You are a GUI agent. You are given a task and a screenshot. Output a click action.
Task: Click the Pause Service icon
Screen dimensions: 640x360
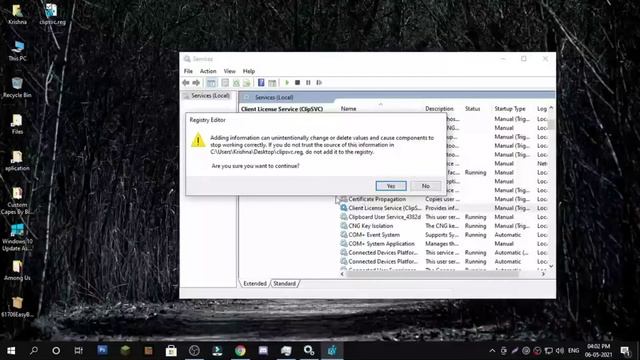click(308, 82)
